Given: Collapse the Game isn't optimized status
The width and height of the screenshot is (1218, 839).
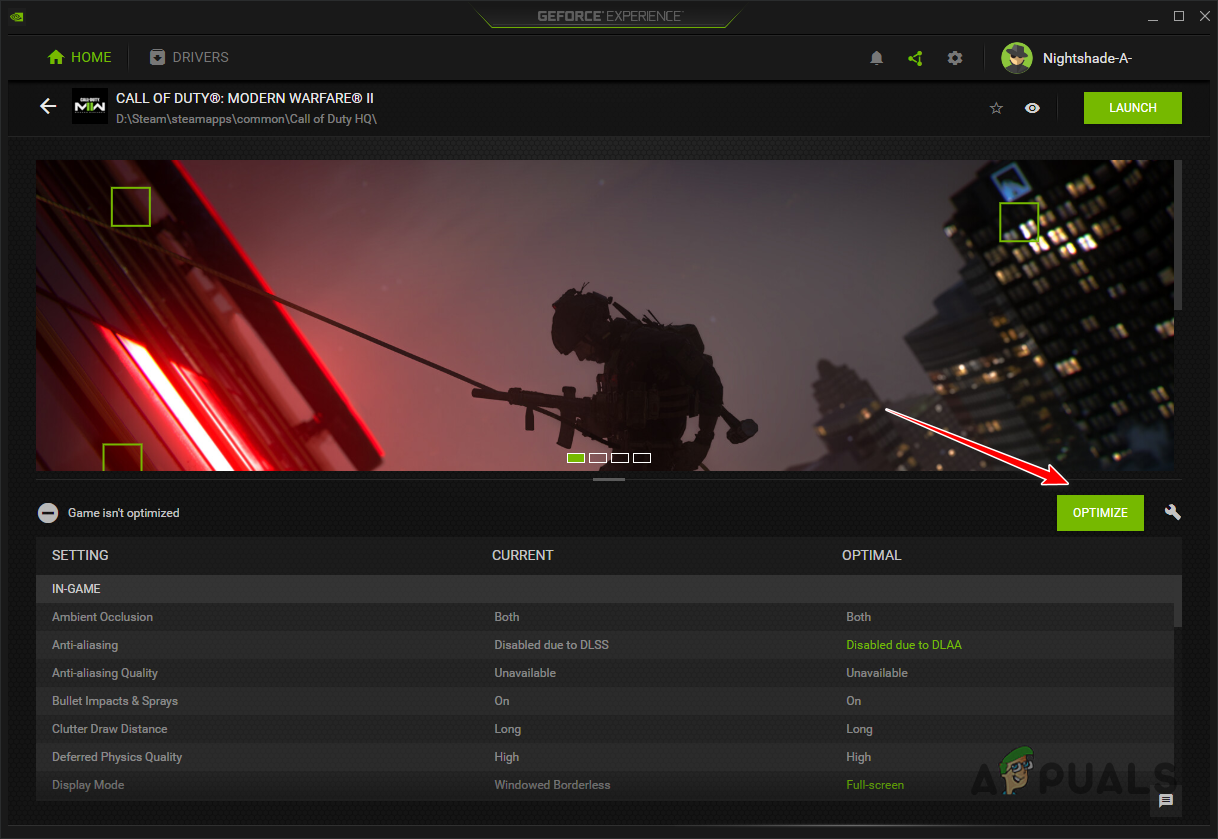Looking at the screenshot, I should coord(48,512).
